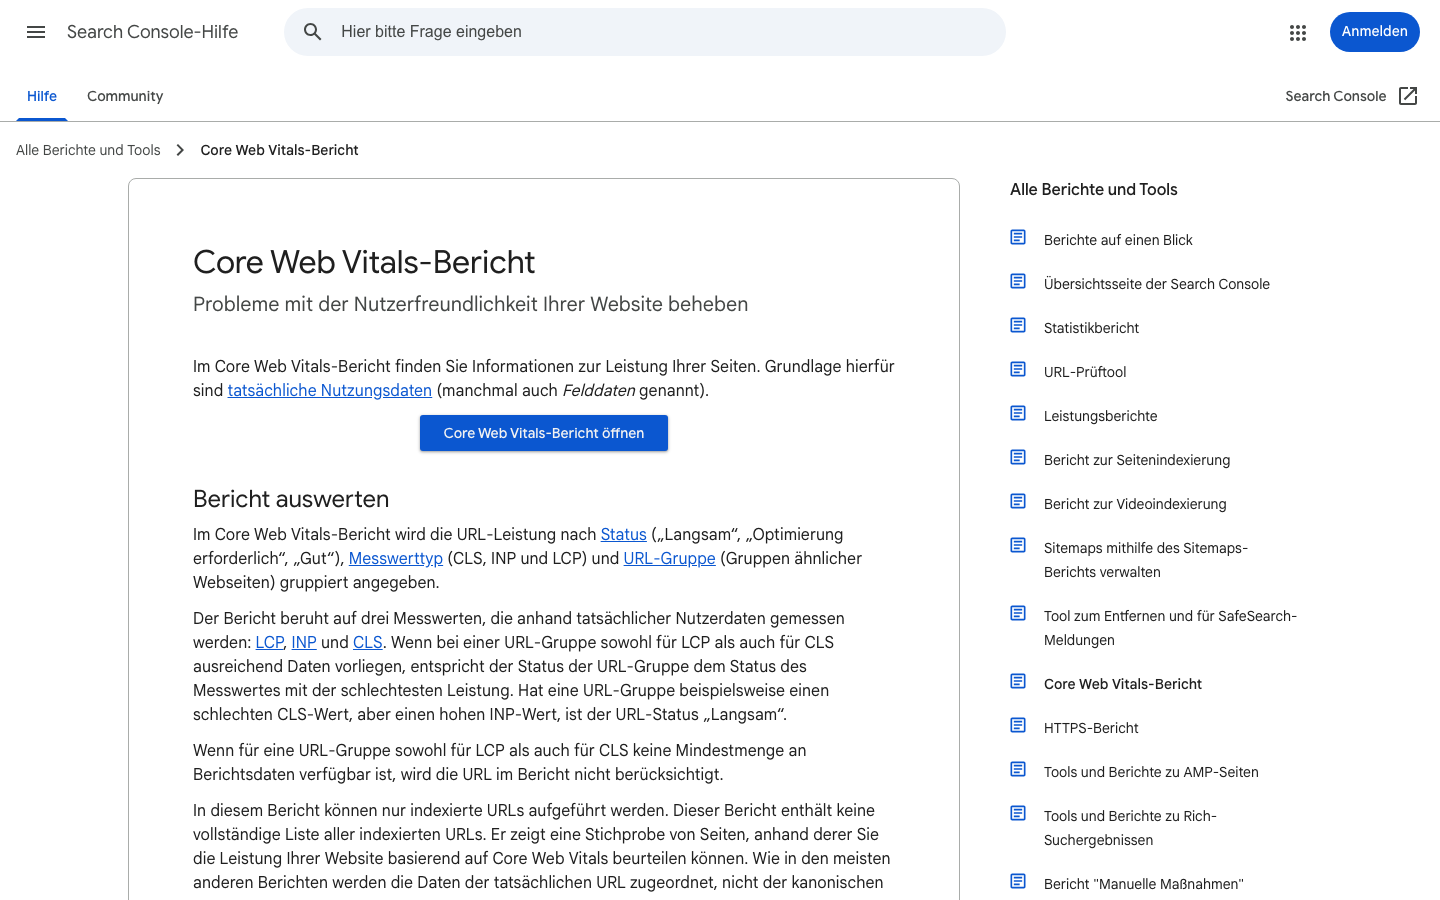Open the LCP link
This screenshot has width=1440, height=900.
(269, 642)
